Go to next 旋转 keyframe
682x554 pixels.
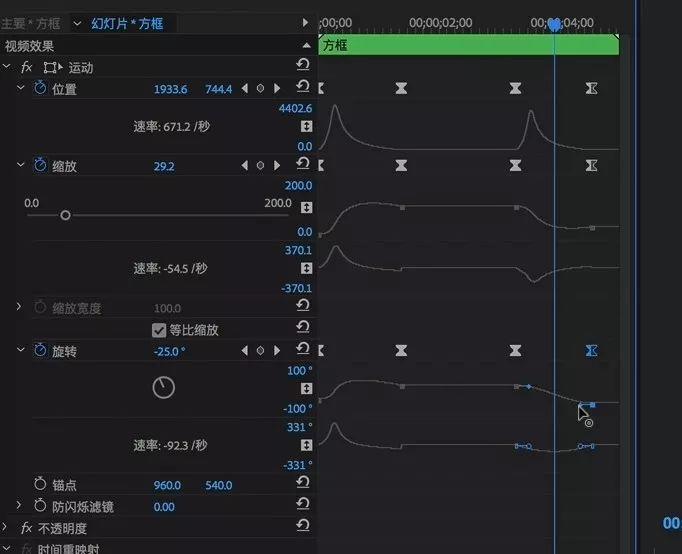[x=277, y=350]
